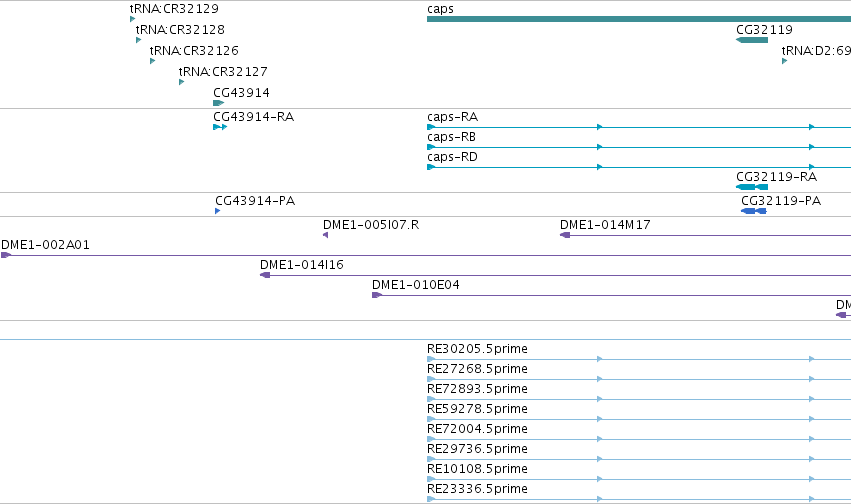Select the CG43914-RA transcript glyph
851x504 pixels.
[x=220, y=127]
